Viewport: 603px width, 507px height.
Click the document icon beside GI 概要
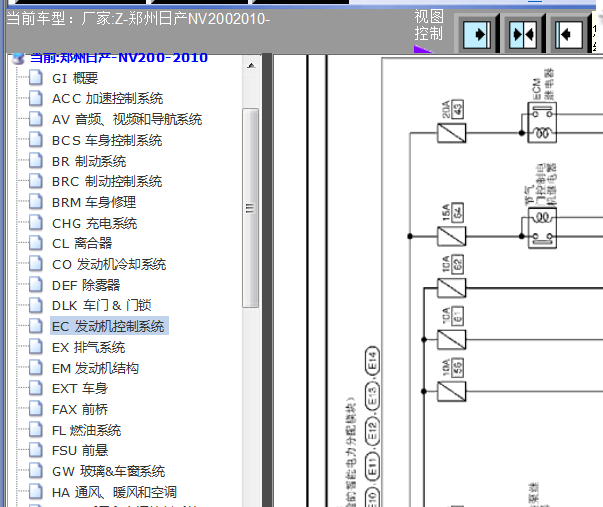[36, 77]
